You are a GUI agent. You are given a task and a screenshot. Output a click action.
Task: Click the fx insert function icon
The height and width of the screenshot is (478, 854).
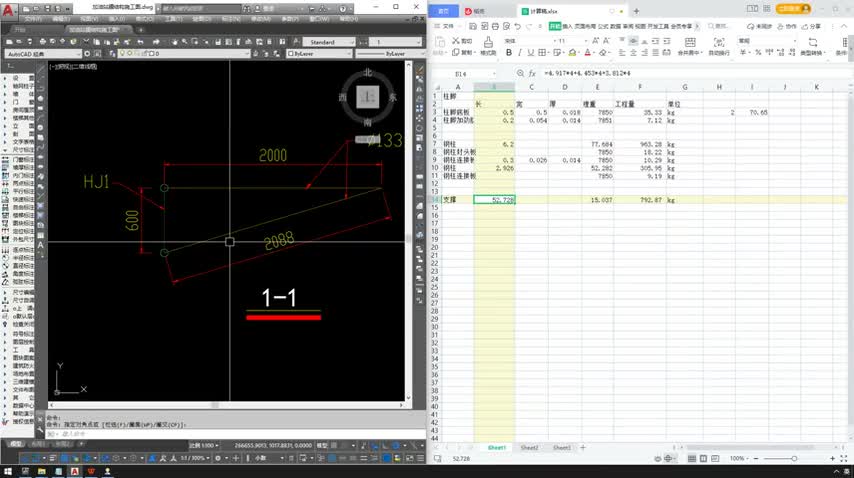coord(532,73)
